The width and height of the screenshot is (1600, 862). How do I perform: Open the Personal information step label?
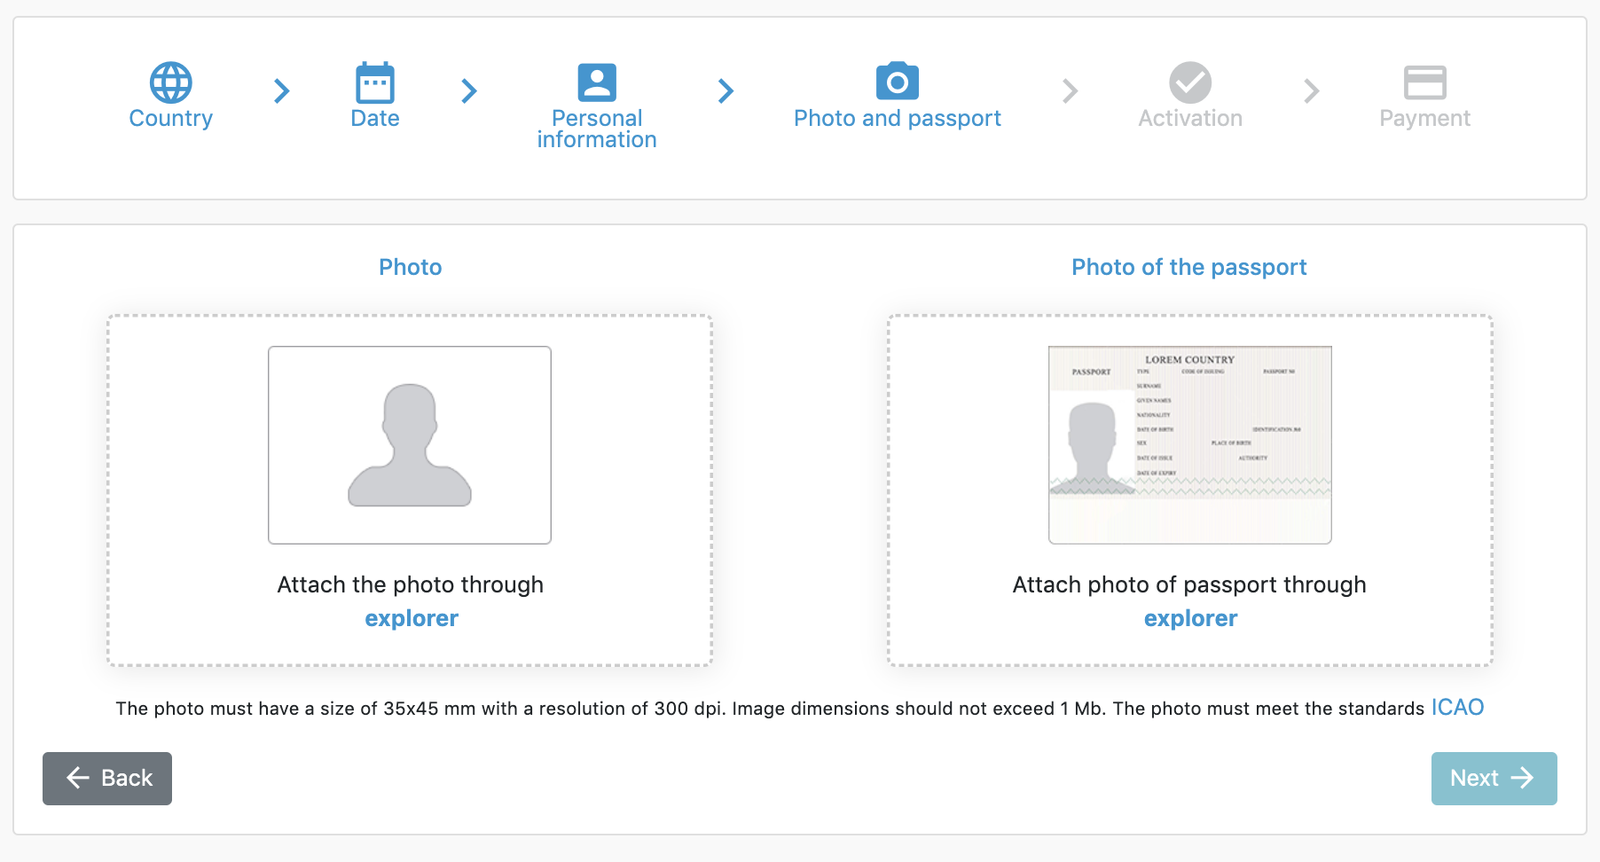coord(597,129)
